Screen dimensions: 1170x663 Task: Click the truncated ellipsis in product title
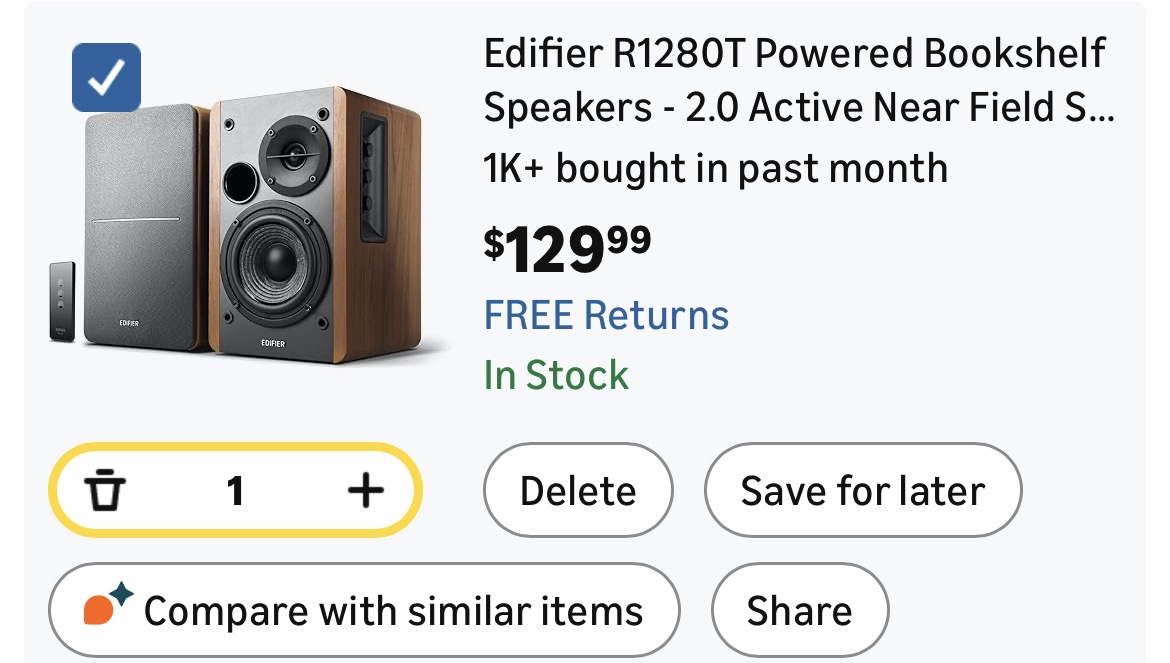click(x=1101, y=110)
